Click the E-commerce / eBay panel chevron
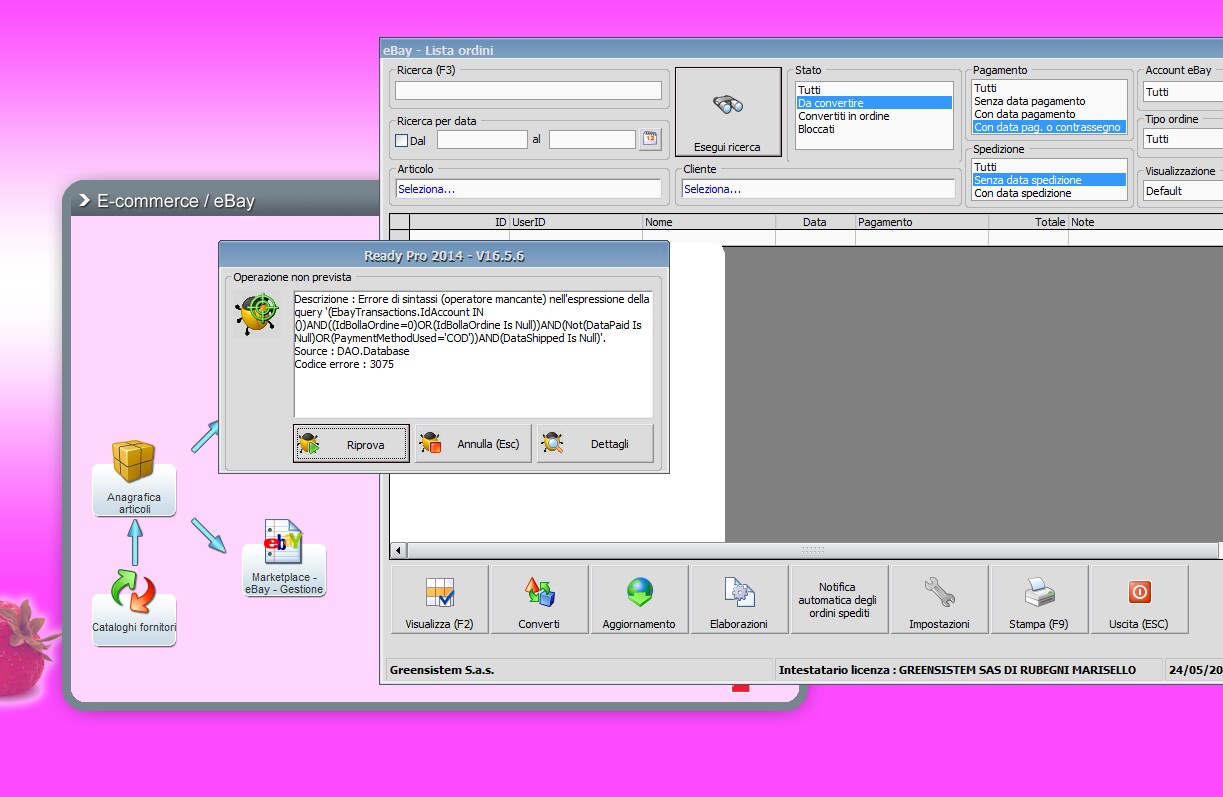 pyautogui.click(x=84, y=201)
